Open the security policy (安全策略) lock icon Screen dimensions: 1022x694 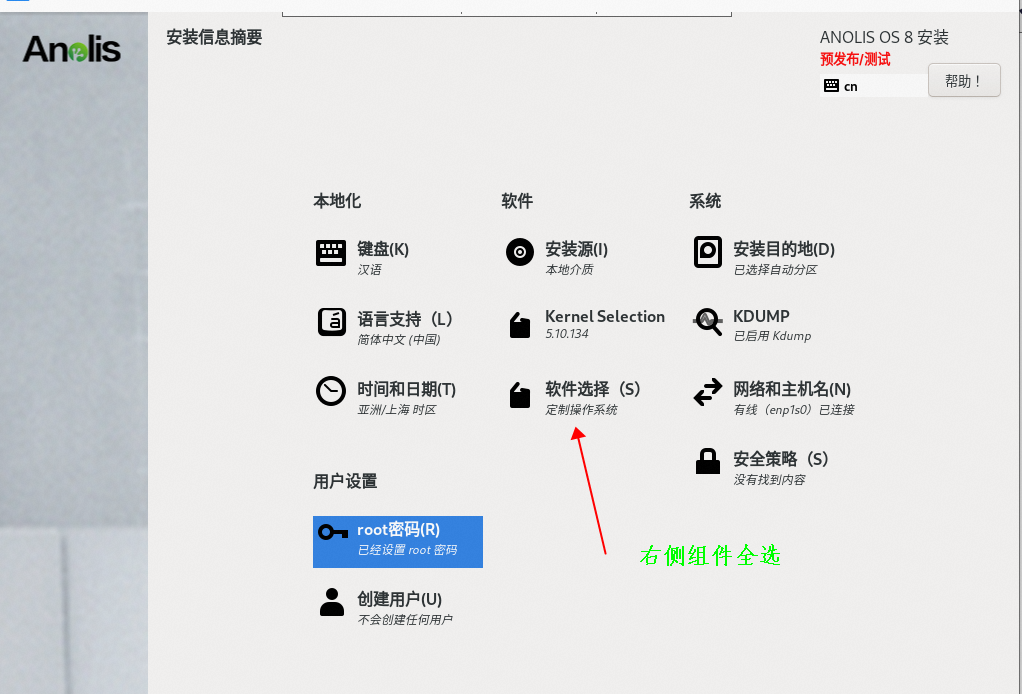coord(707,462)
